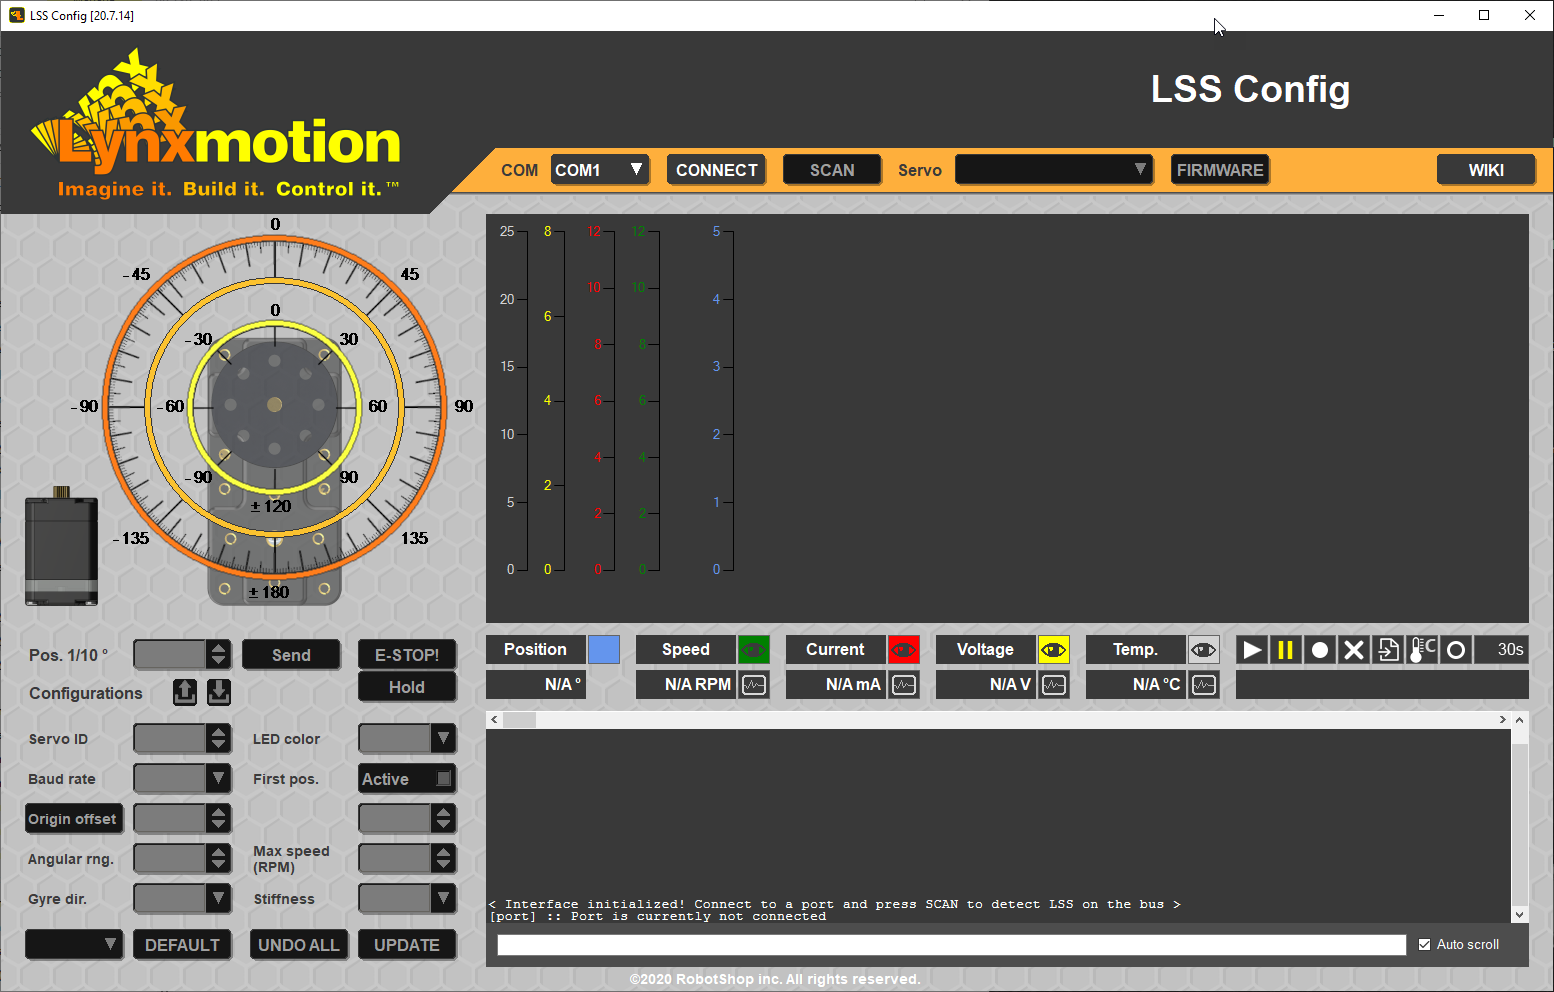Click the SCAN button
This screenshot has height=992, width=1554.
point(832,170)
